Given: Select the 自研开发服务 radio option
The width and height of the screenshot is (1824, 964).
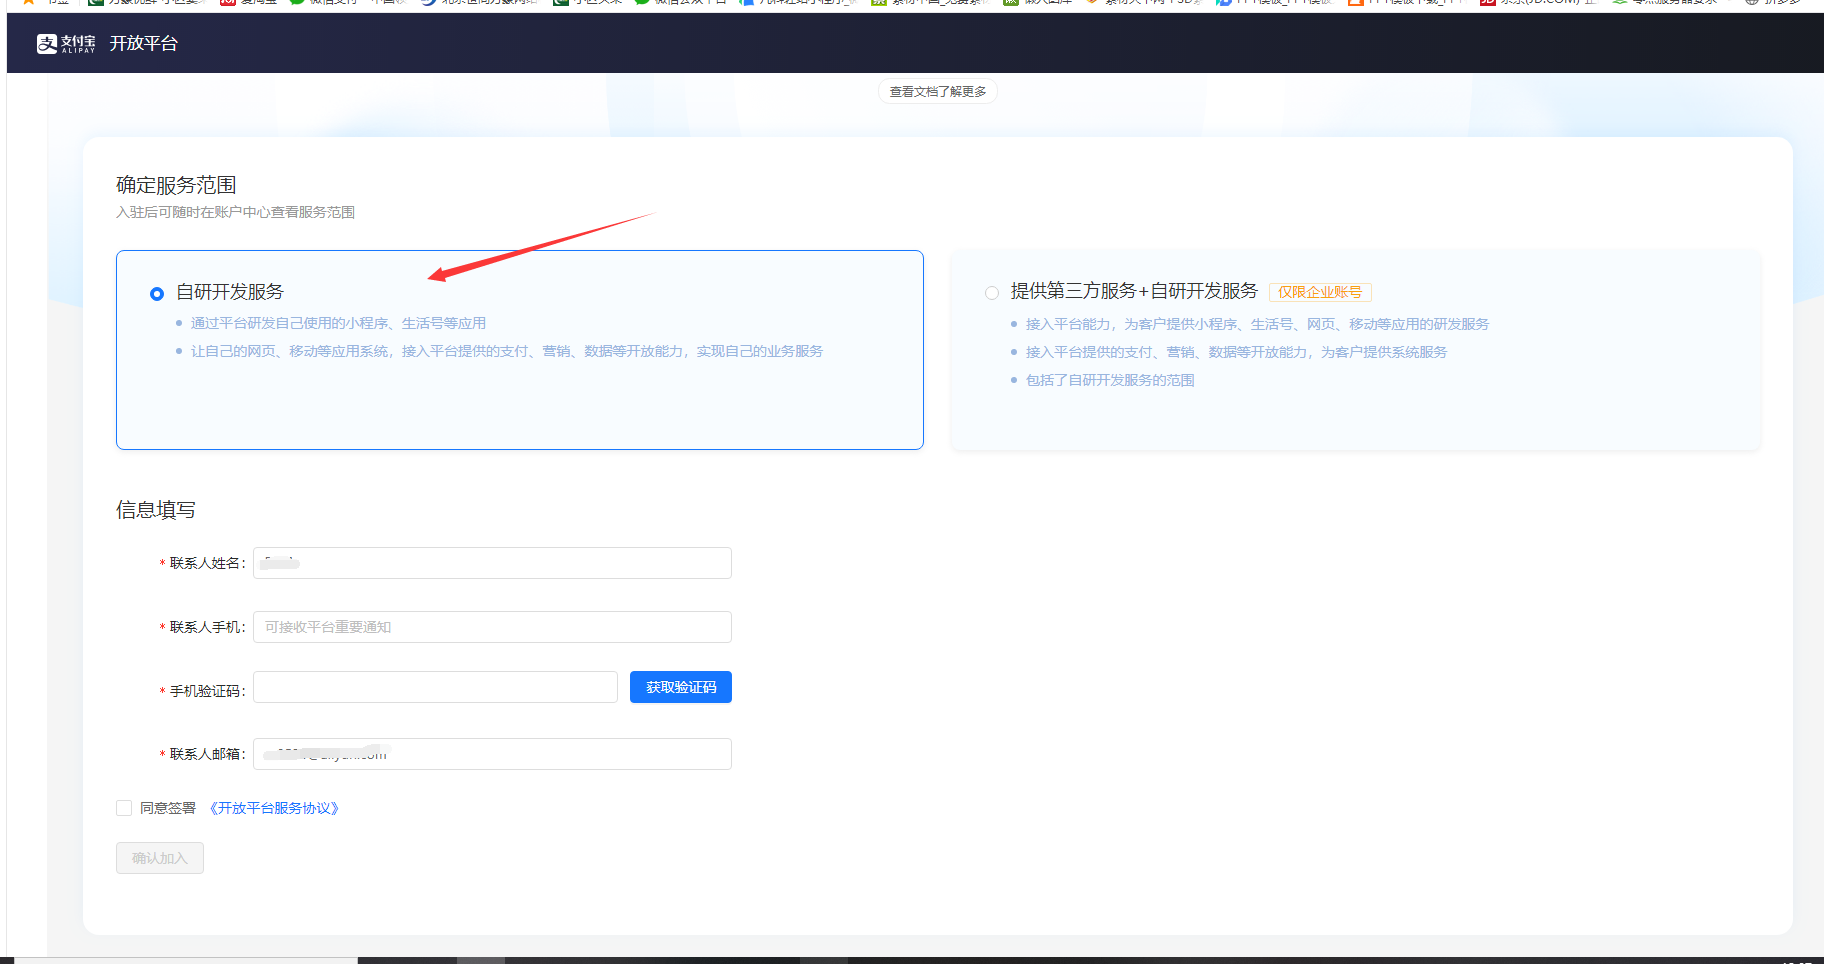Looking at the screenshot, I should (x=157, y=293).
